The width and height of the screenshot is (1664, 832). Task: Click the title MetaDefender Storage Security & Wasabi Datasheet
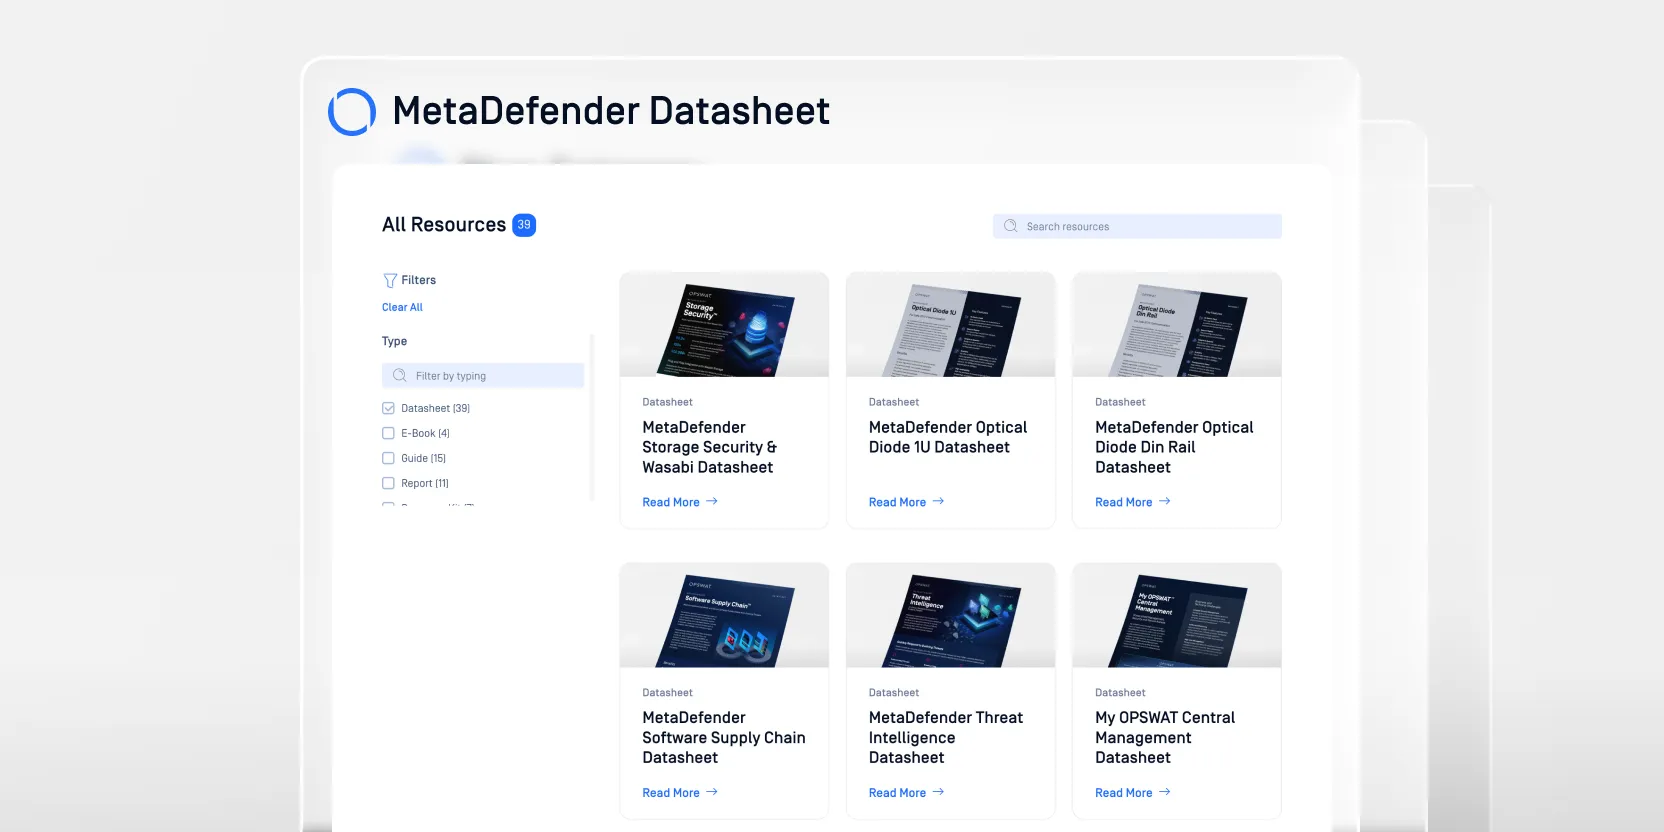[x=709, y=447]
